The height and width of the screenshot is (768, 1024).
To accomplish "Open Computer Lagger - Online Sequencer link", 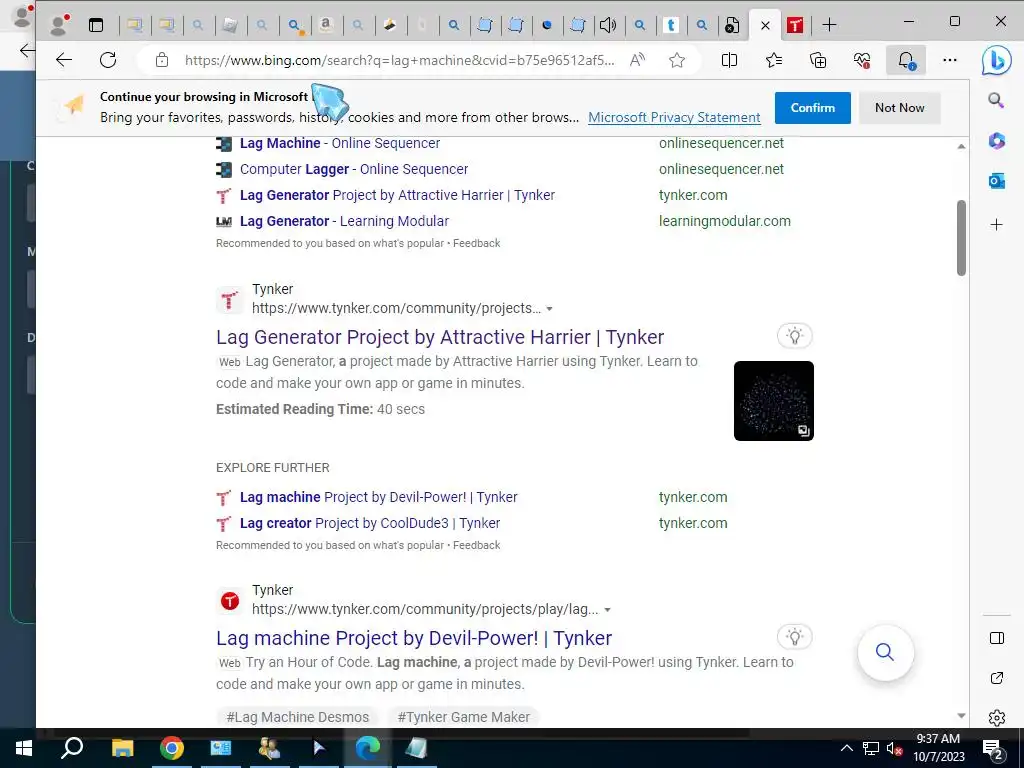I will (353, 169).
